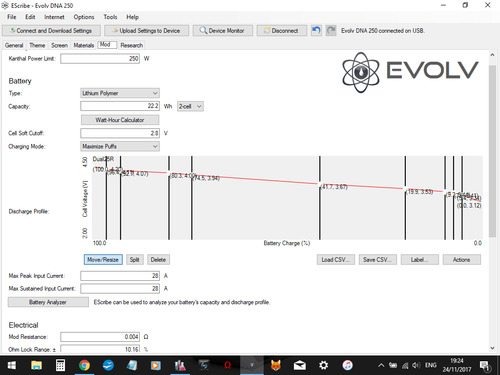Open Google Chrome from the taskbar
500x375 pixels.
click(x=84, y=365)
